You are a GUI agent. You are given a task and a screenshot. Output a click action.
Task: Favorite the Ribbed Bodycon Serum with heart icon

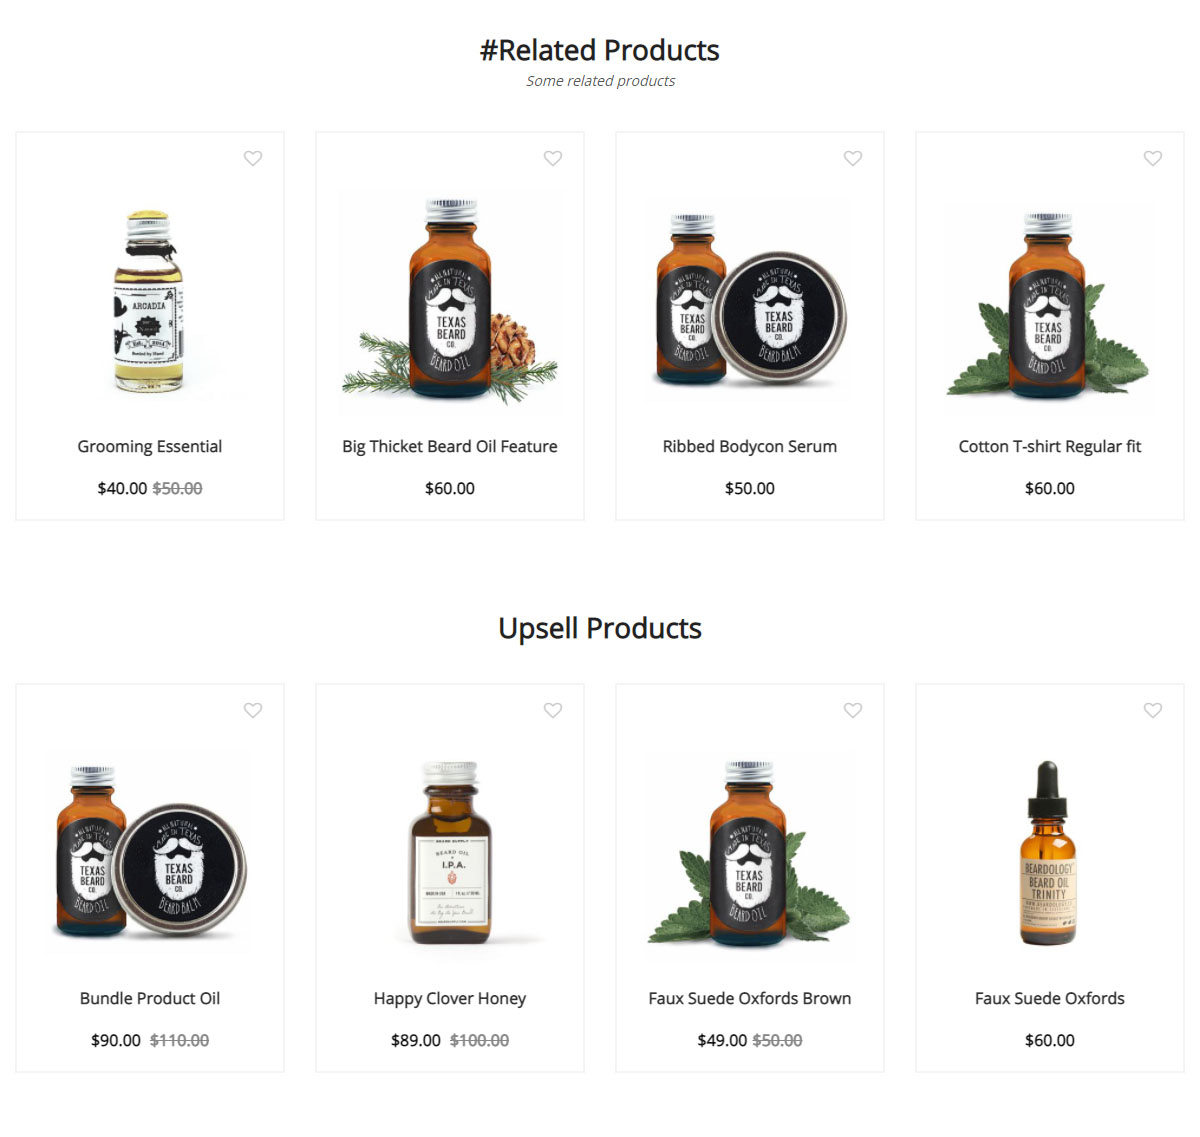pos(853,158)
